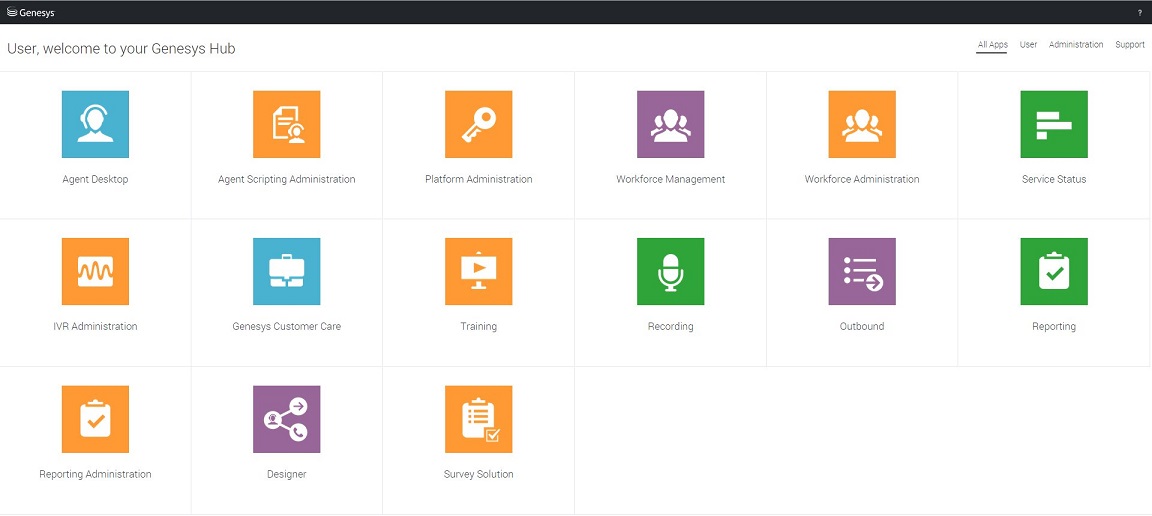Click the Reporting label under green icon

click(1054, 326)
